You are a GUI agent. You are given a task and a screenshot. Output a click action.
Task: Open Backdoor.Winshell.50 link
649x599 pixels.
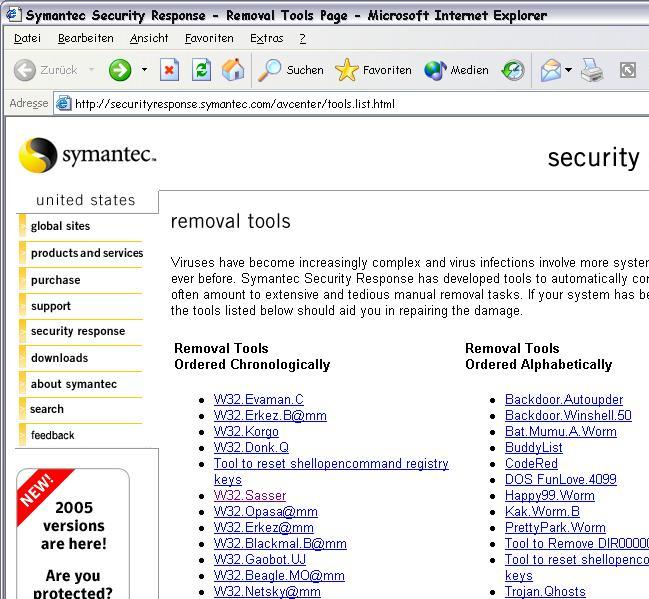point(568,416)
